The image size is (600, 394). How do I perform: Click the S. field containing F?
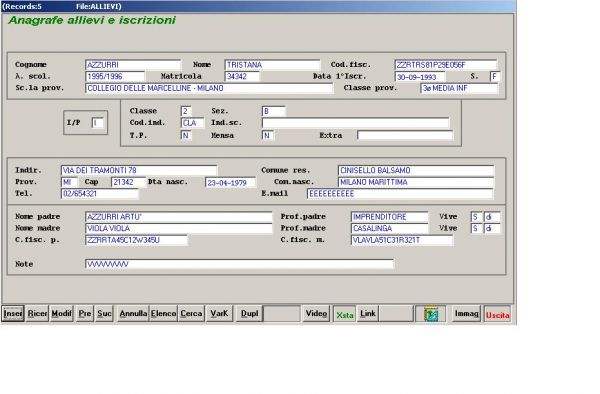pyautogui.click(x=495, y=77)
